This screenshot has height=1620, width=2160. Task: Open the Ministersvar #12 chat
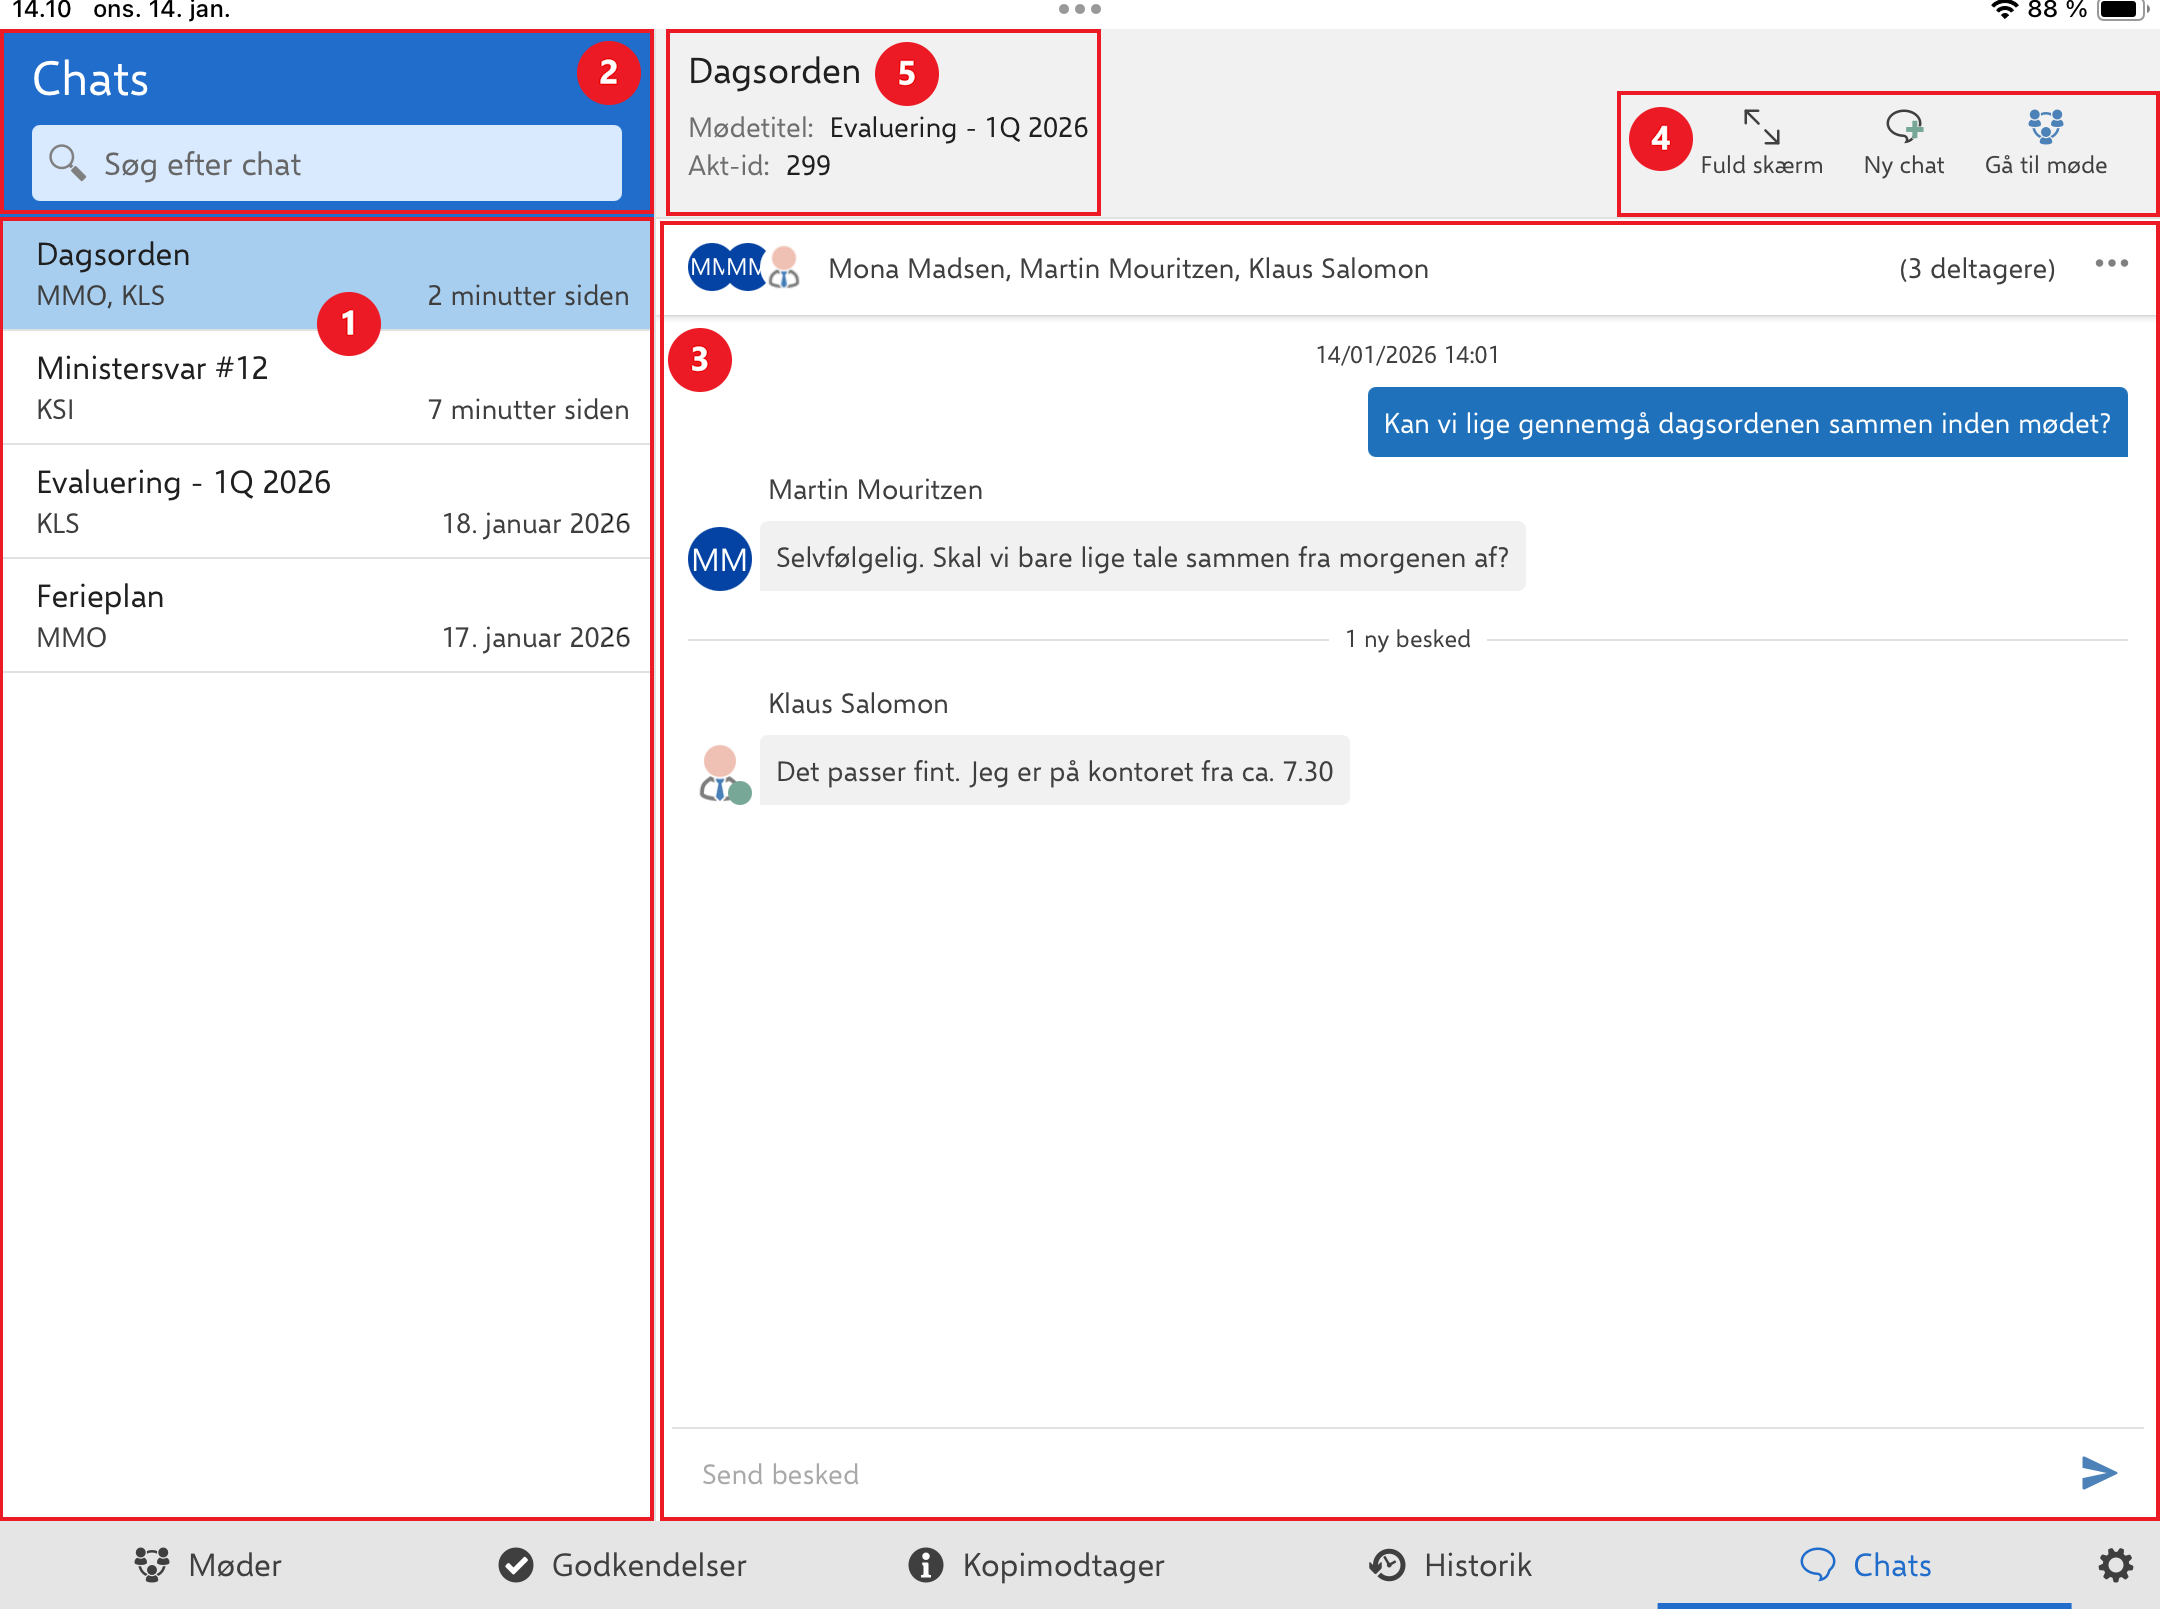(327, 388)
